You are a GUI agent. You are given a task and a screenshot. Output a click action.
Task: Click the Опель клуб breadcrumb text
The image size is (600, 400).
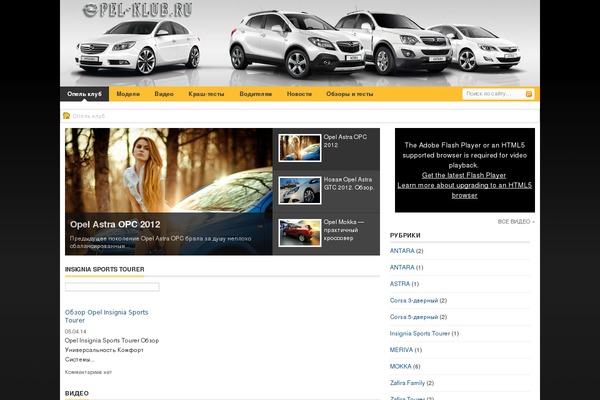(89, 116)
